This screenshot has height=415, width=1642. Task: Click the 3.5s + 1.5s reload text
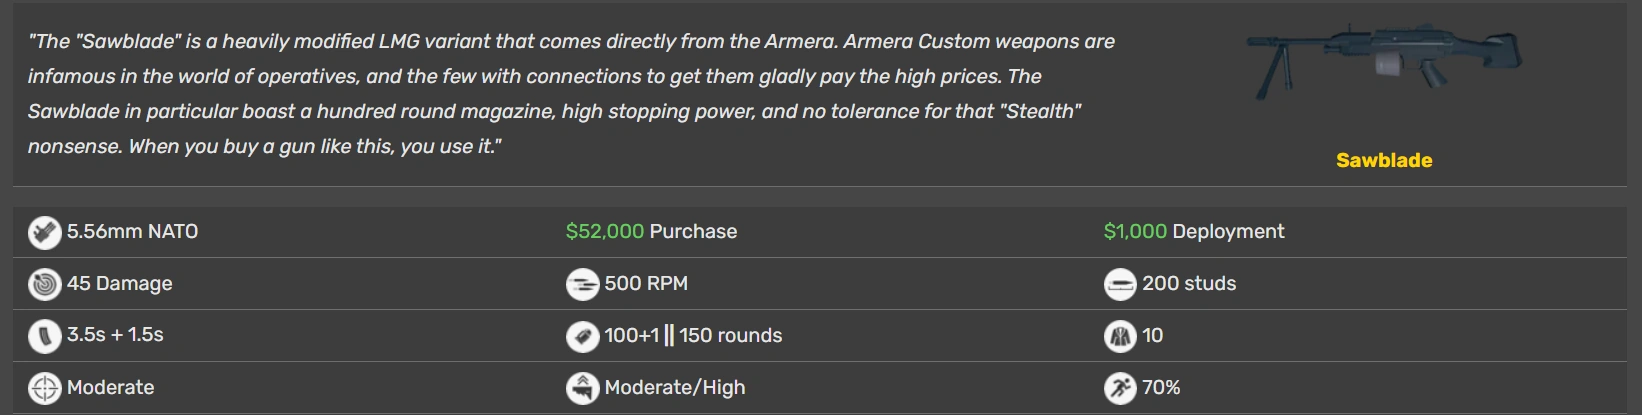(x=115, y=335)
